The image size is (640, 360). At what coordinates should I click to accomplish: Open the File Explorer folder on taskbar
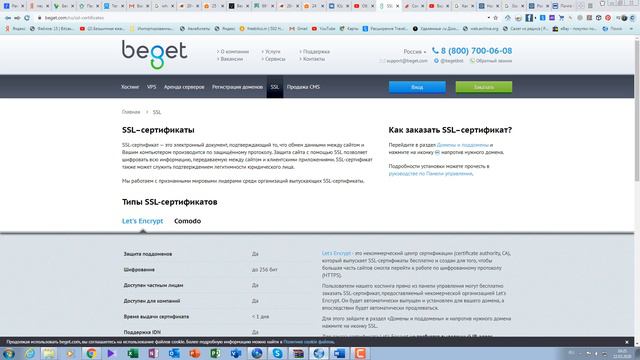tap(49, 353)
